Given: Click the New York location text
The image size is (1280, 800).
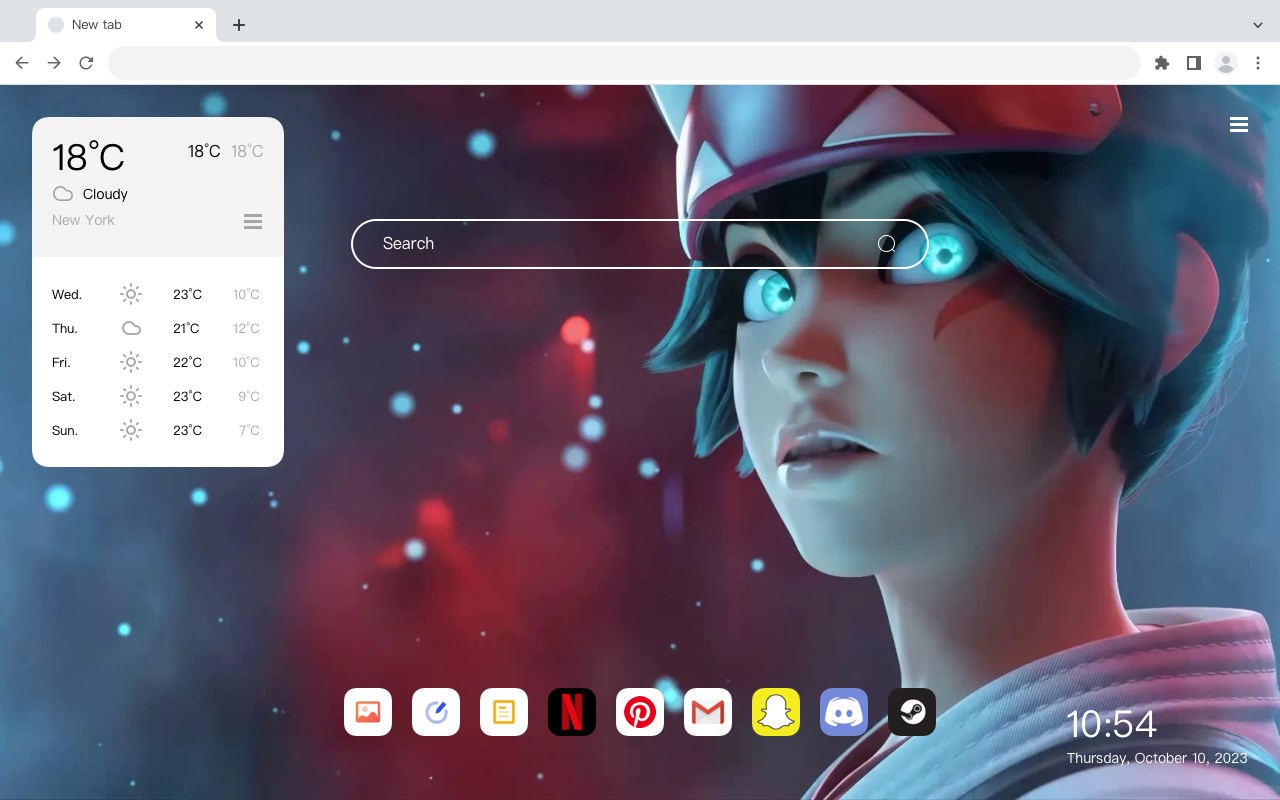Looking at the screenshot, I should point(83,220).
